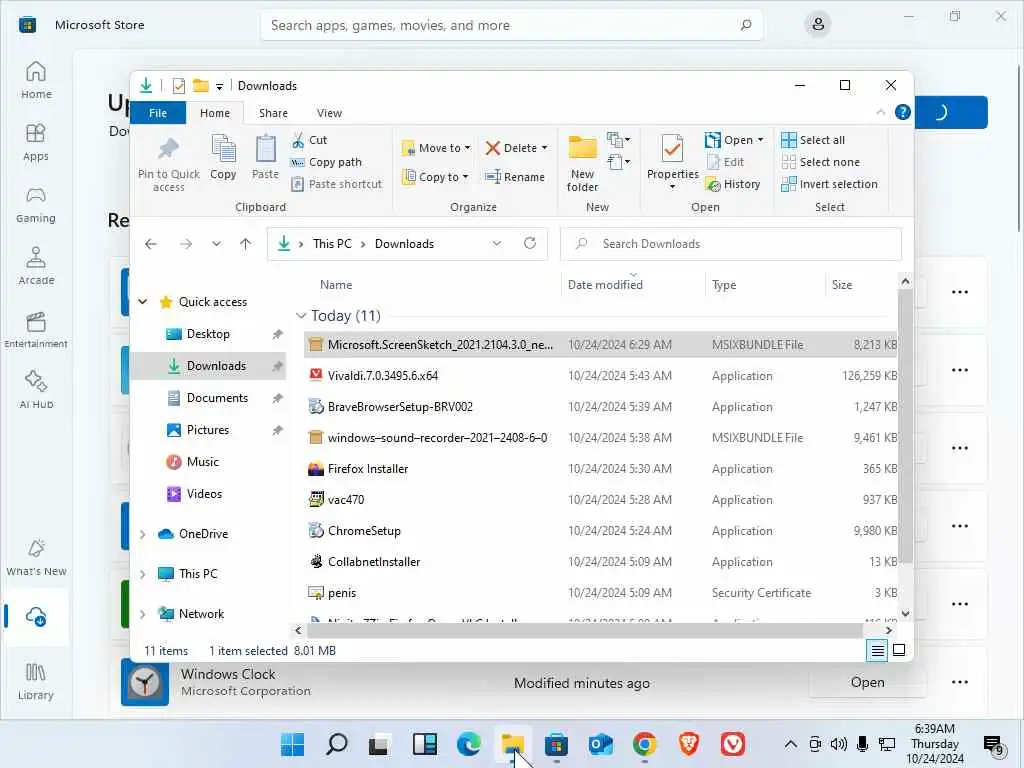Select Vivaldi.7.0.3495.6.x64 file

[x=600, y=376]
